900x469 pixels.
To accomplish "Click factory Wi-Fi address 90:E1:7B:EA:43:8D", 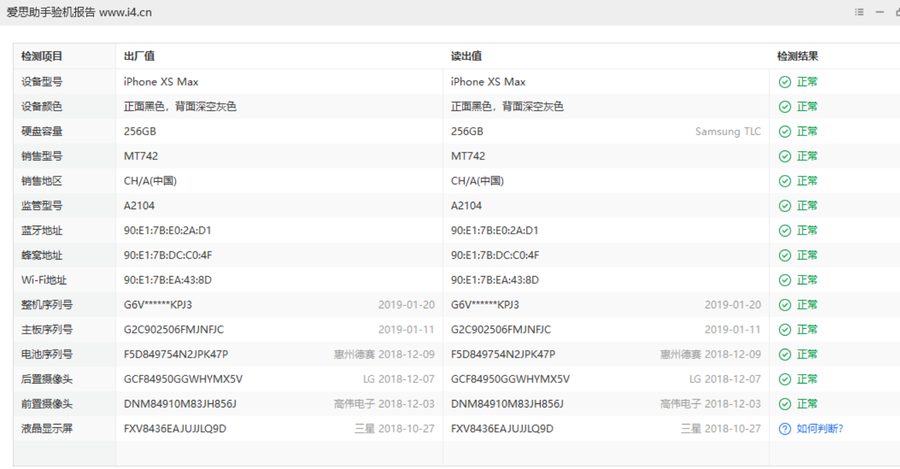I will [168, 280].
